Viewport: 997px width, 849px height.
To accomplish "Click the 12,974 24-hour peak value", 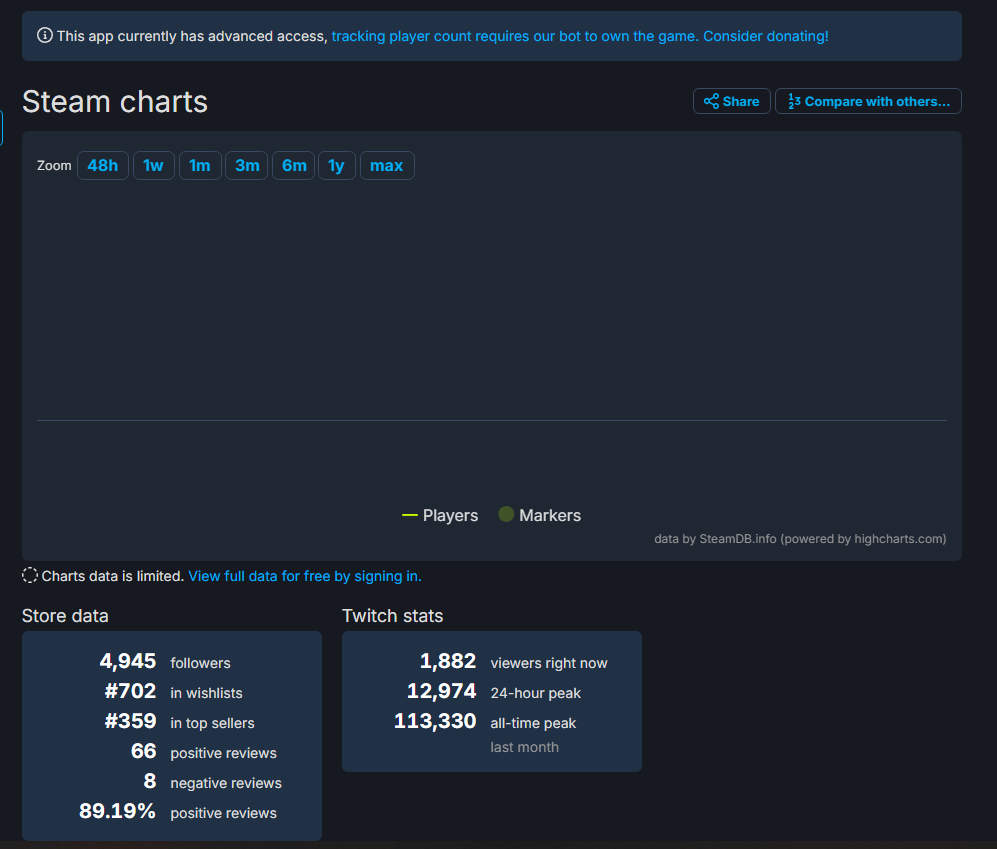I will [442, 691].
